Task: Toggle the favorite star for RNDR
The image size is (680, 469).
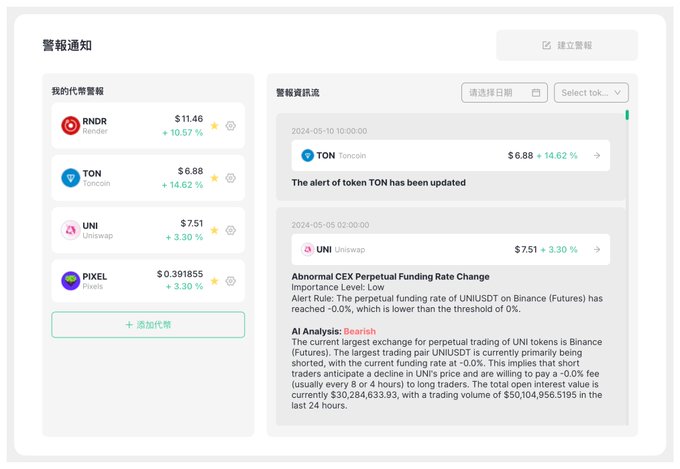Action: tap(214, 125)
